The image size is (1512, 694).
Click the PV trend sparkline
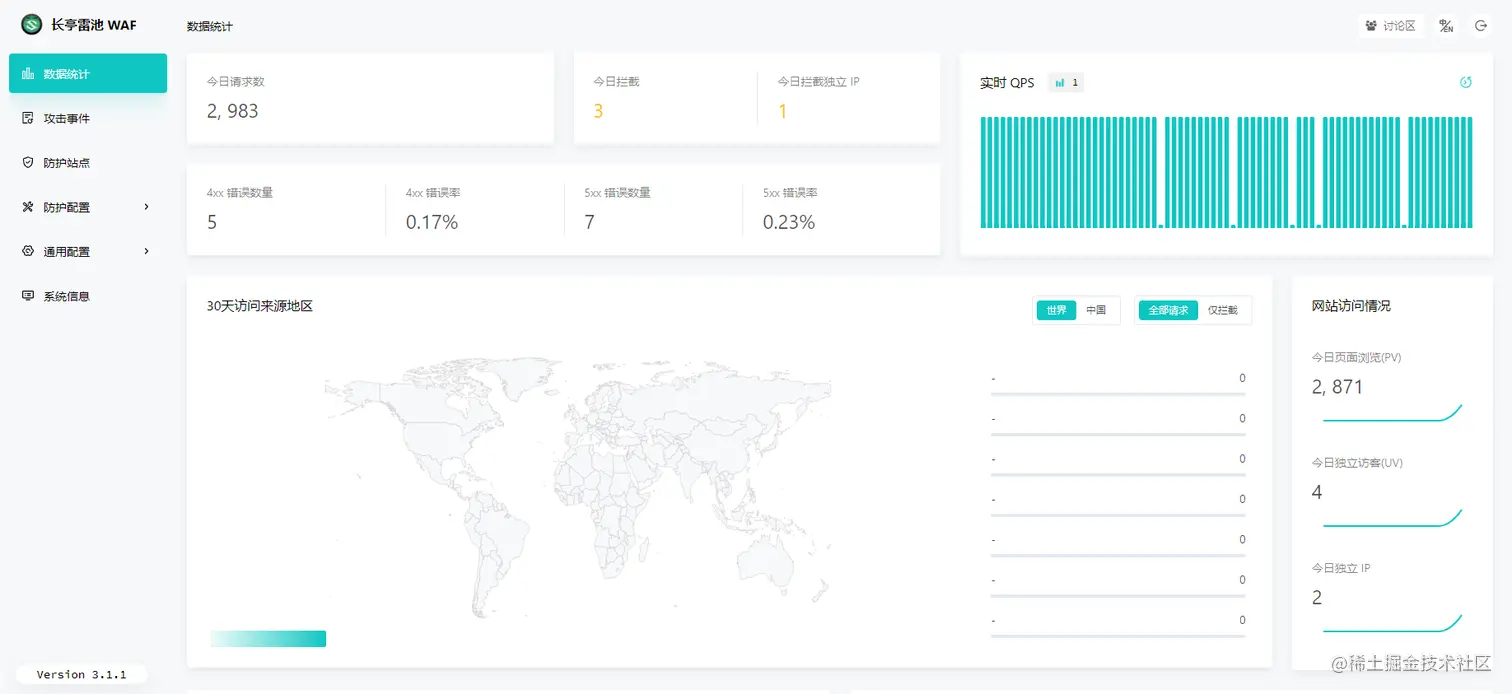pyautogui.click(x=1392, y=413)
